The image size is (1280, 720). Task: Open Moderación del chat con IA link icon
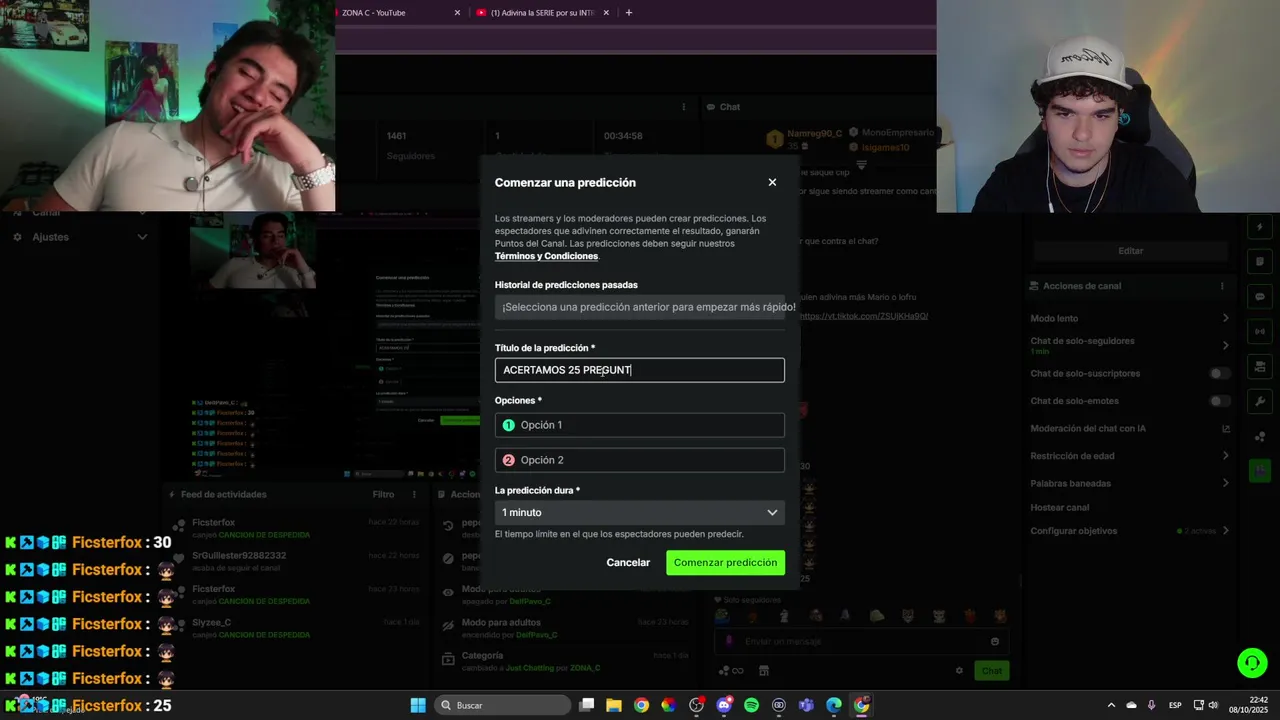[x=1226, y=428]
